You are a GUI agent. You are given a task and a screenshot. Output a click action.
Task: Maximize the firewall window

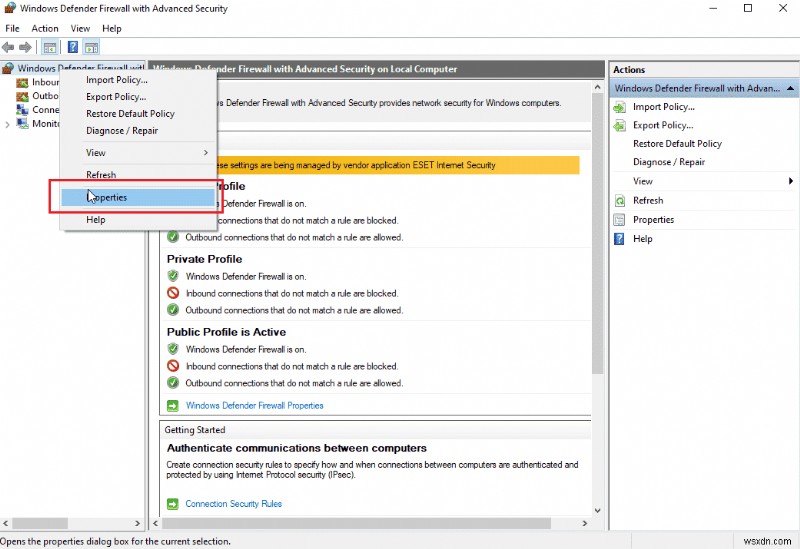pyautogui.click(x=748, y=8)
